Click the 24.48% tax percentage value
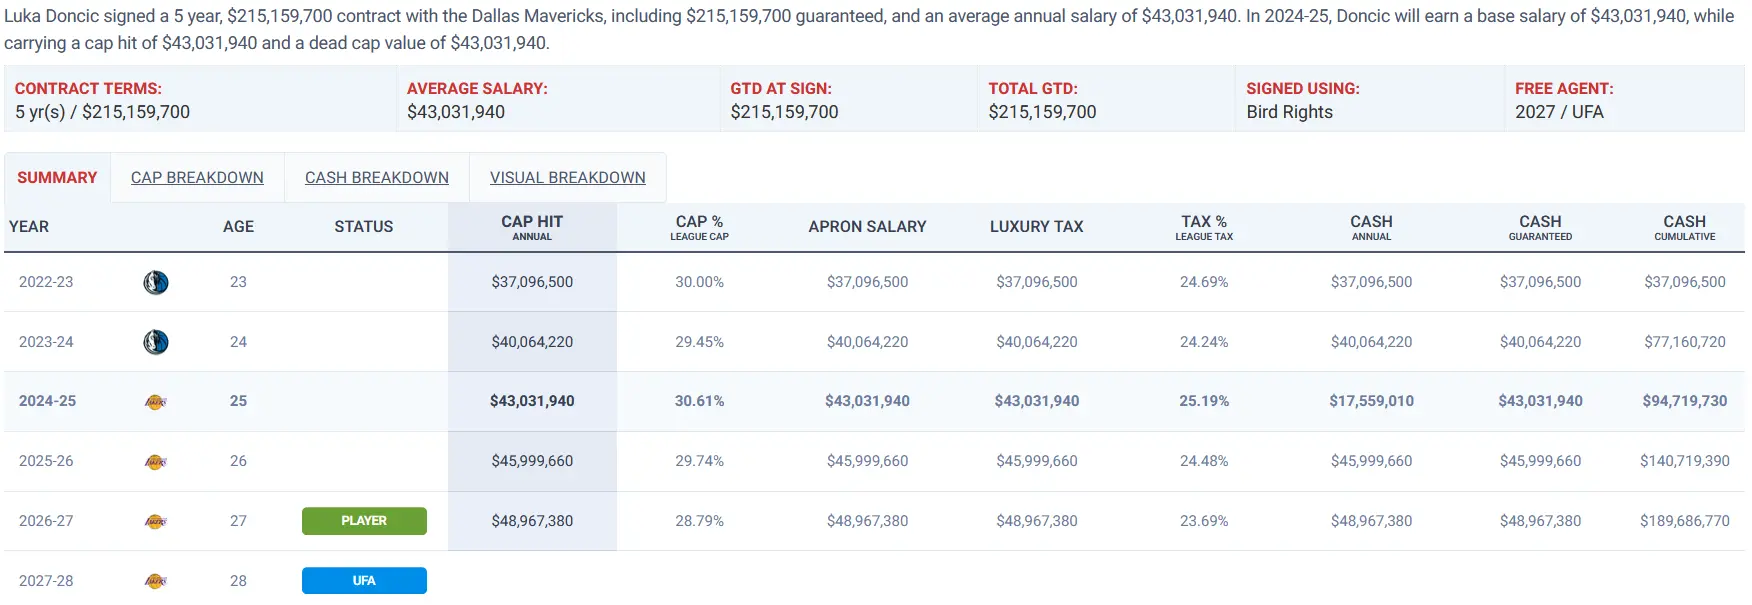 coord(1204,461)
